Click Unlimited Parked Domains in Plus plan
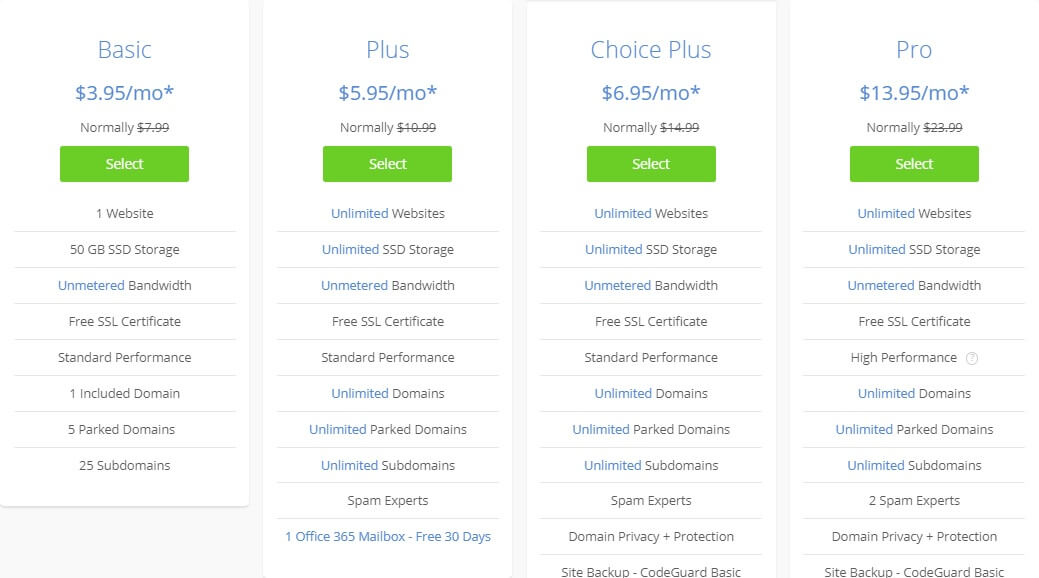 [x=388, y=429]
